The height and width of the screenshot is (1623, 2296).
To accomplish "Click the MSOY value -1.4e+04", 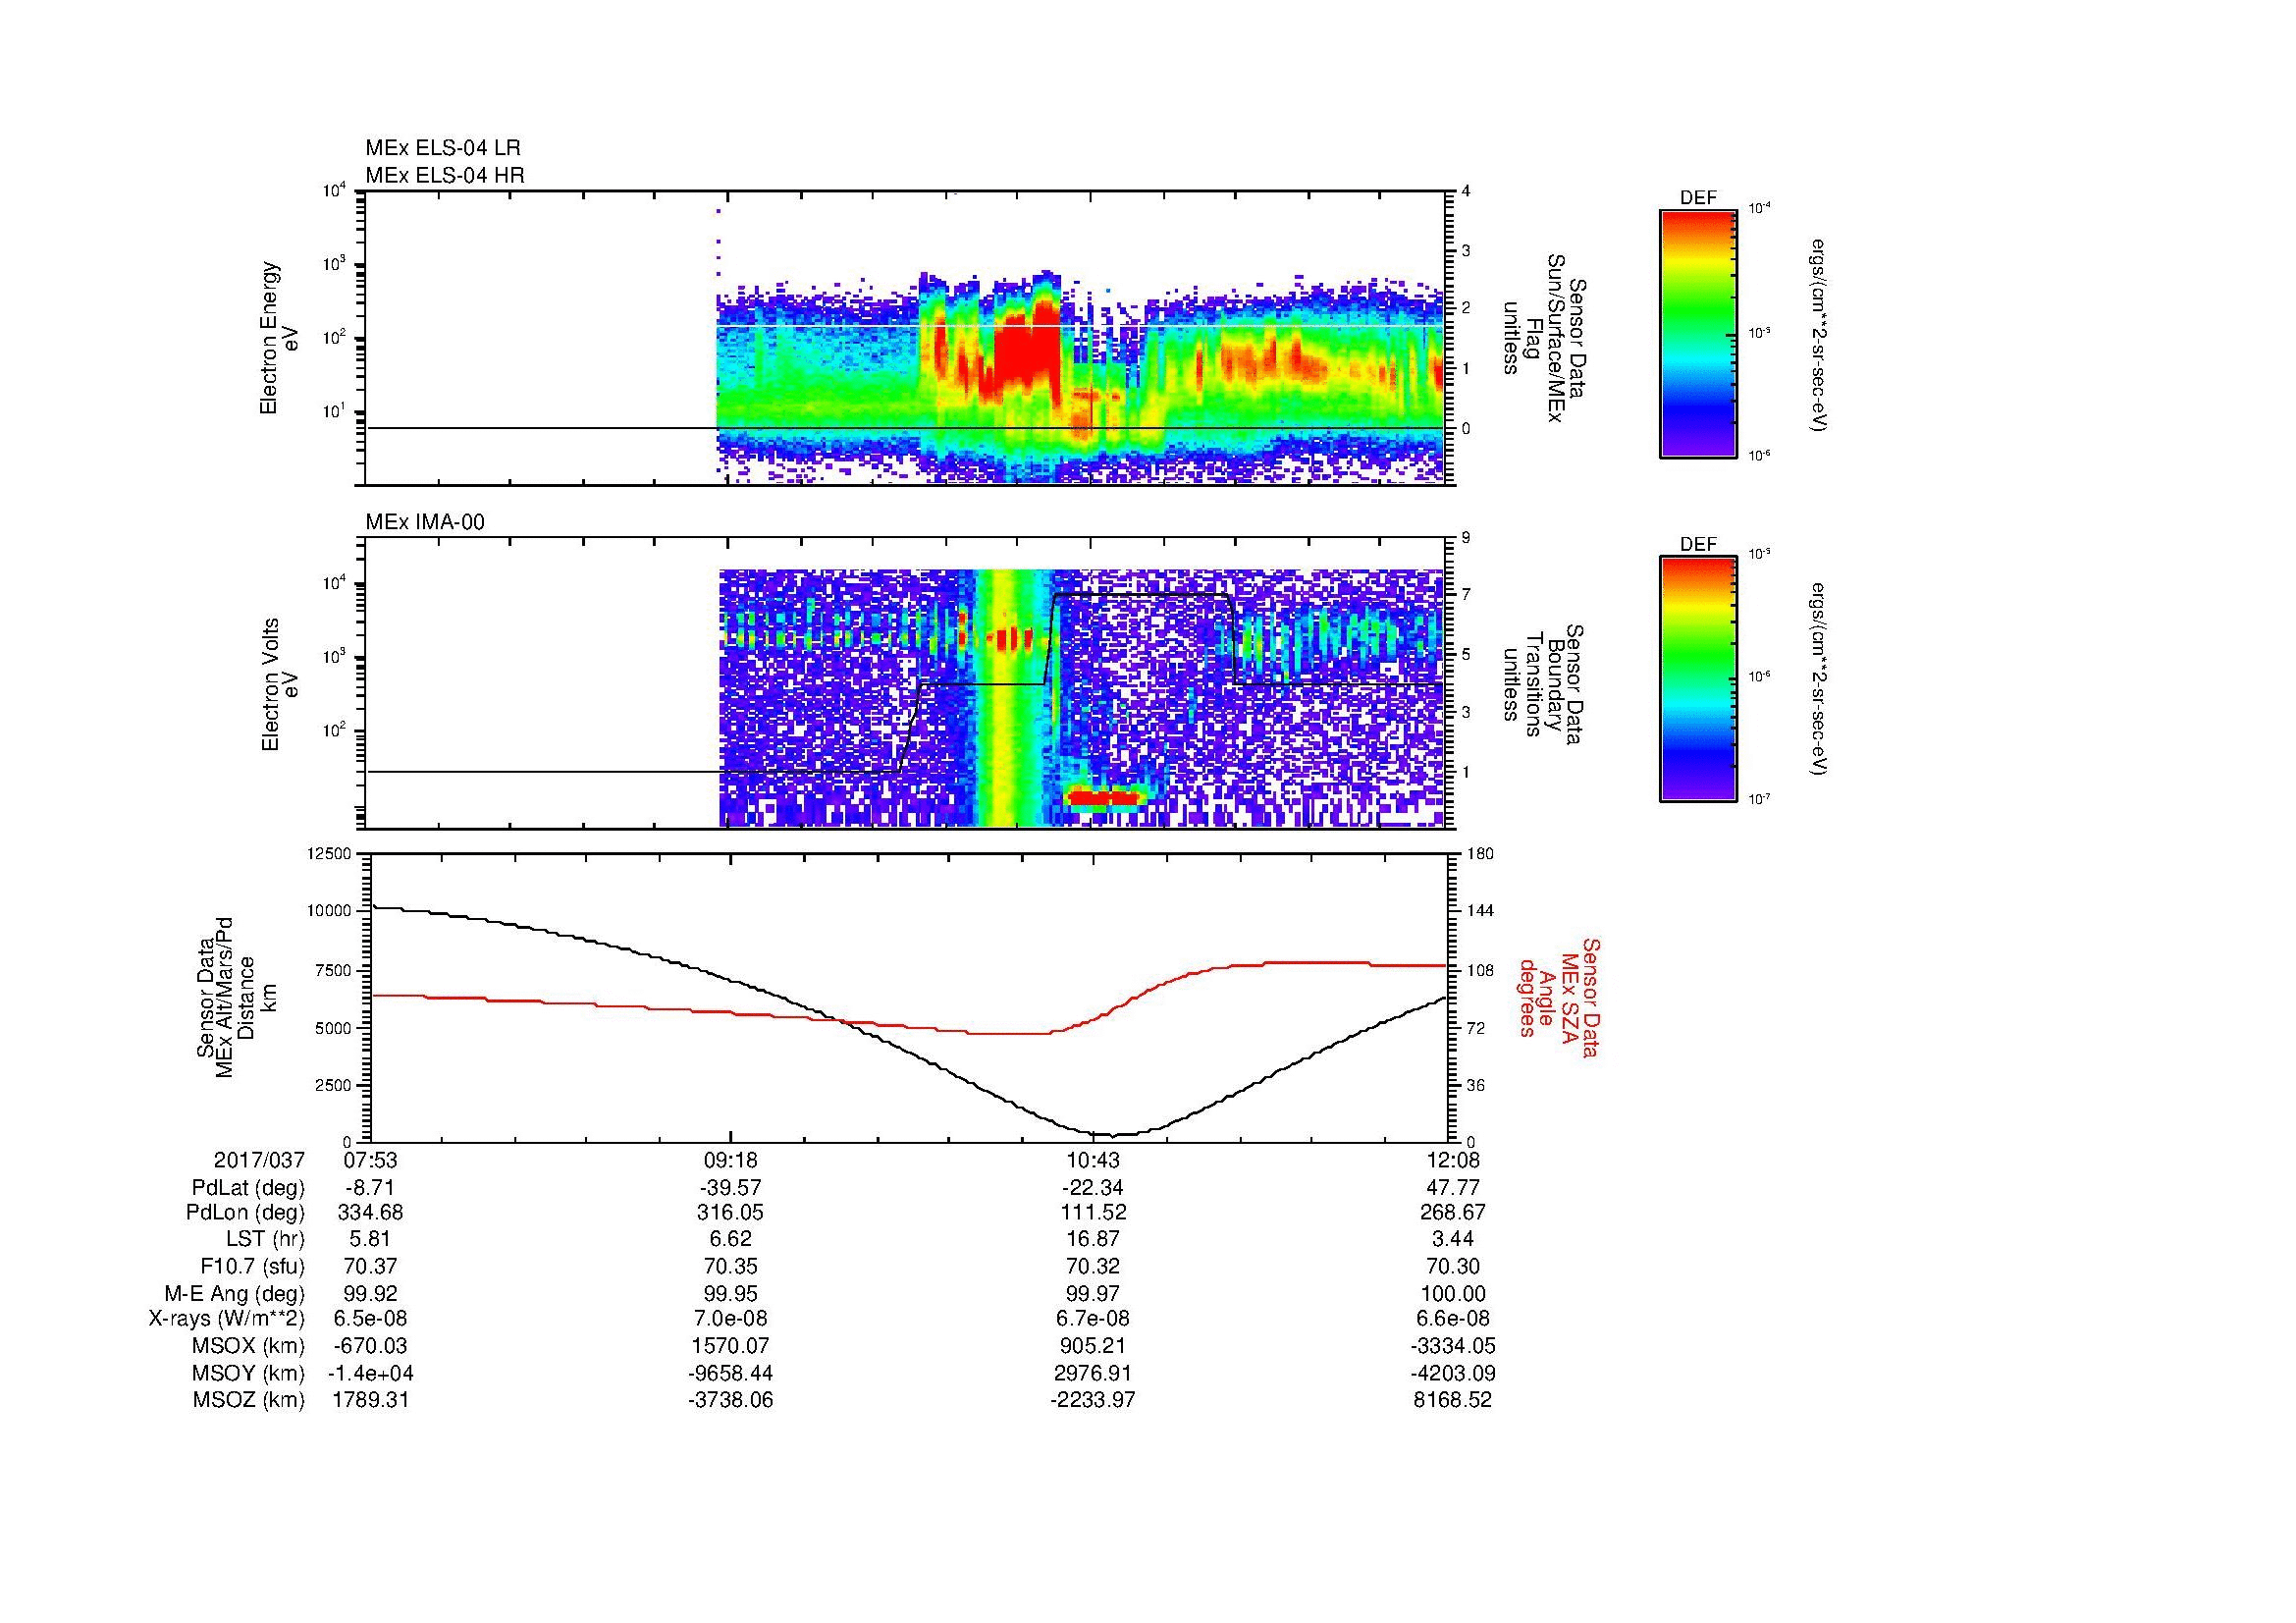I will click(370, 1373).
